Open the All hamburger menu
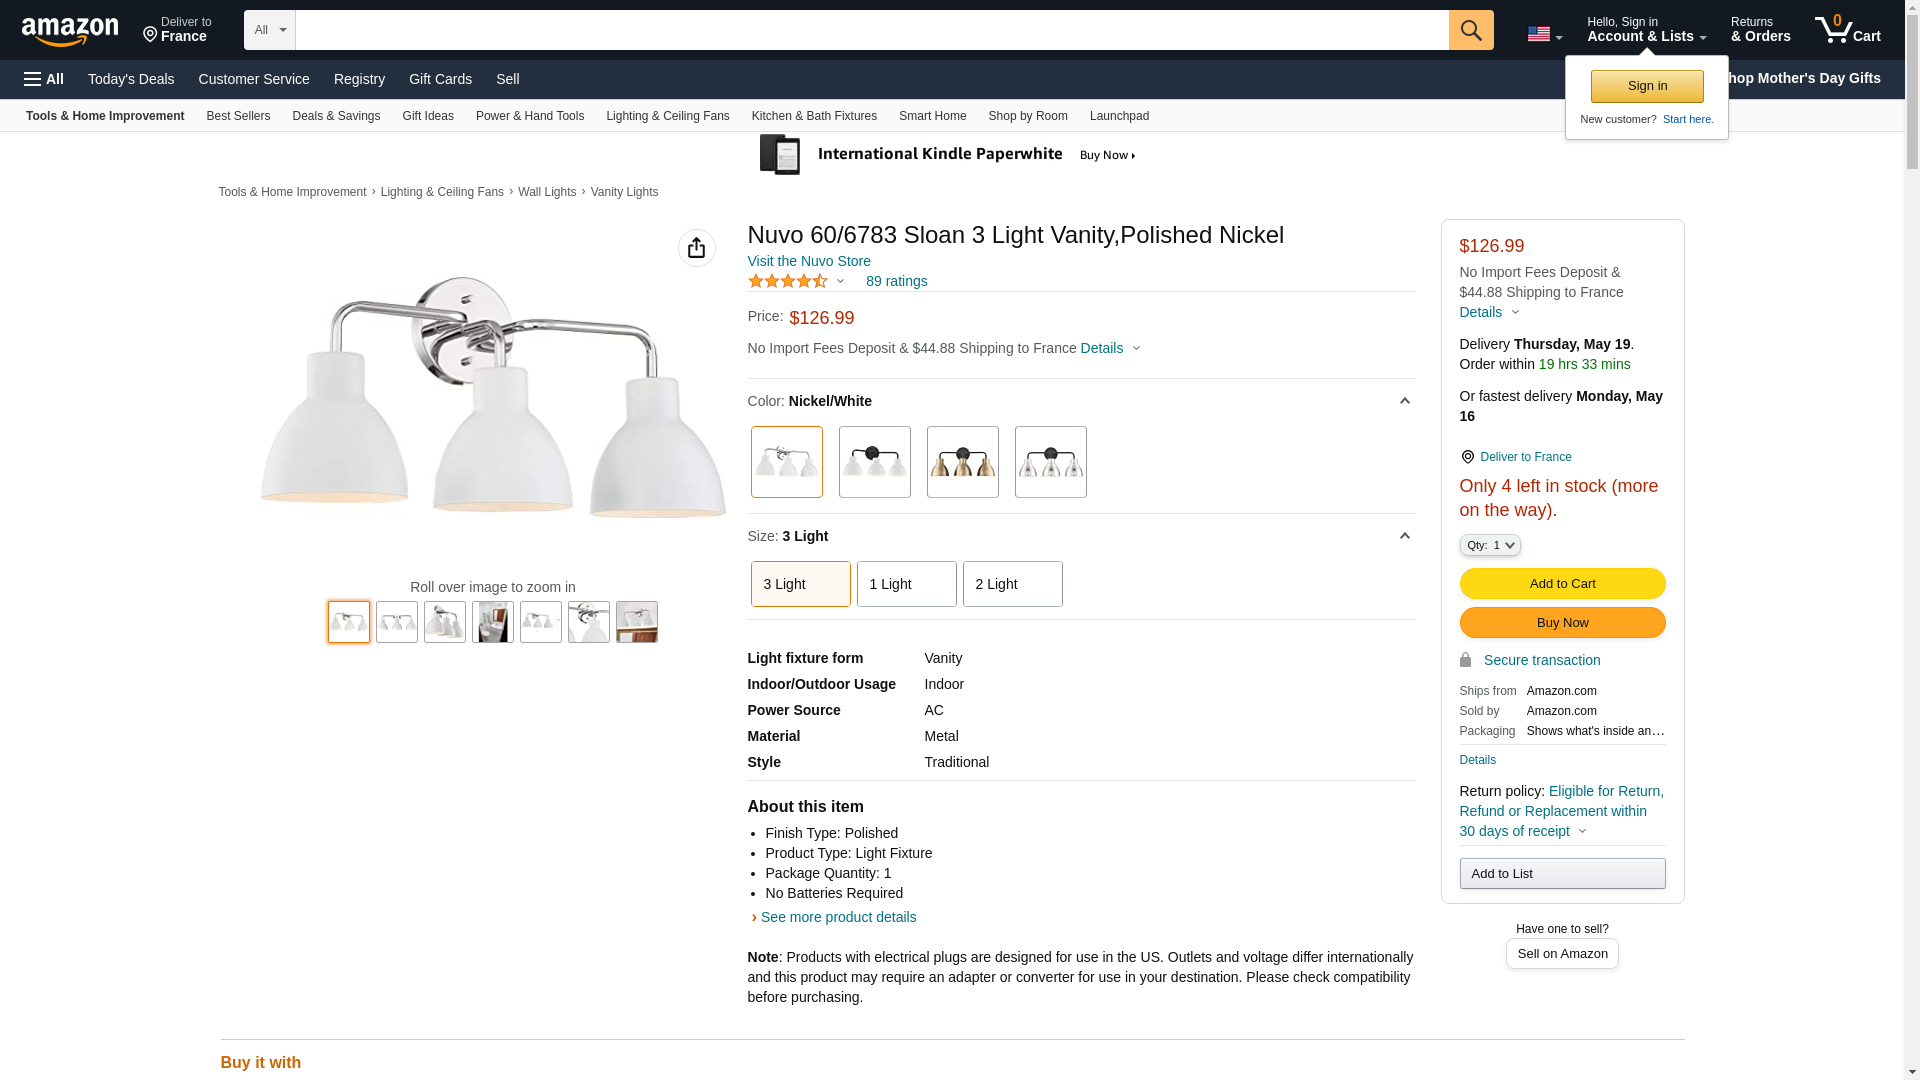This screenshot has height=1080, width=1920. pyautogui.click(x=44, y=79)
